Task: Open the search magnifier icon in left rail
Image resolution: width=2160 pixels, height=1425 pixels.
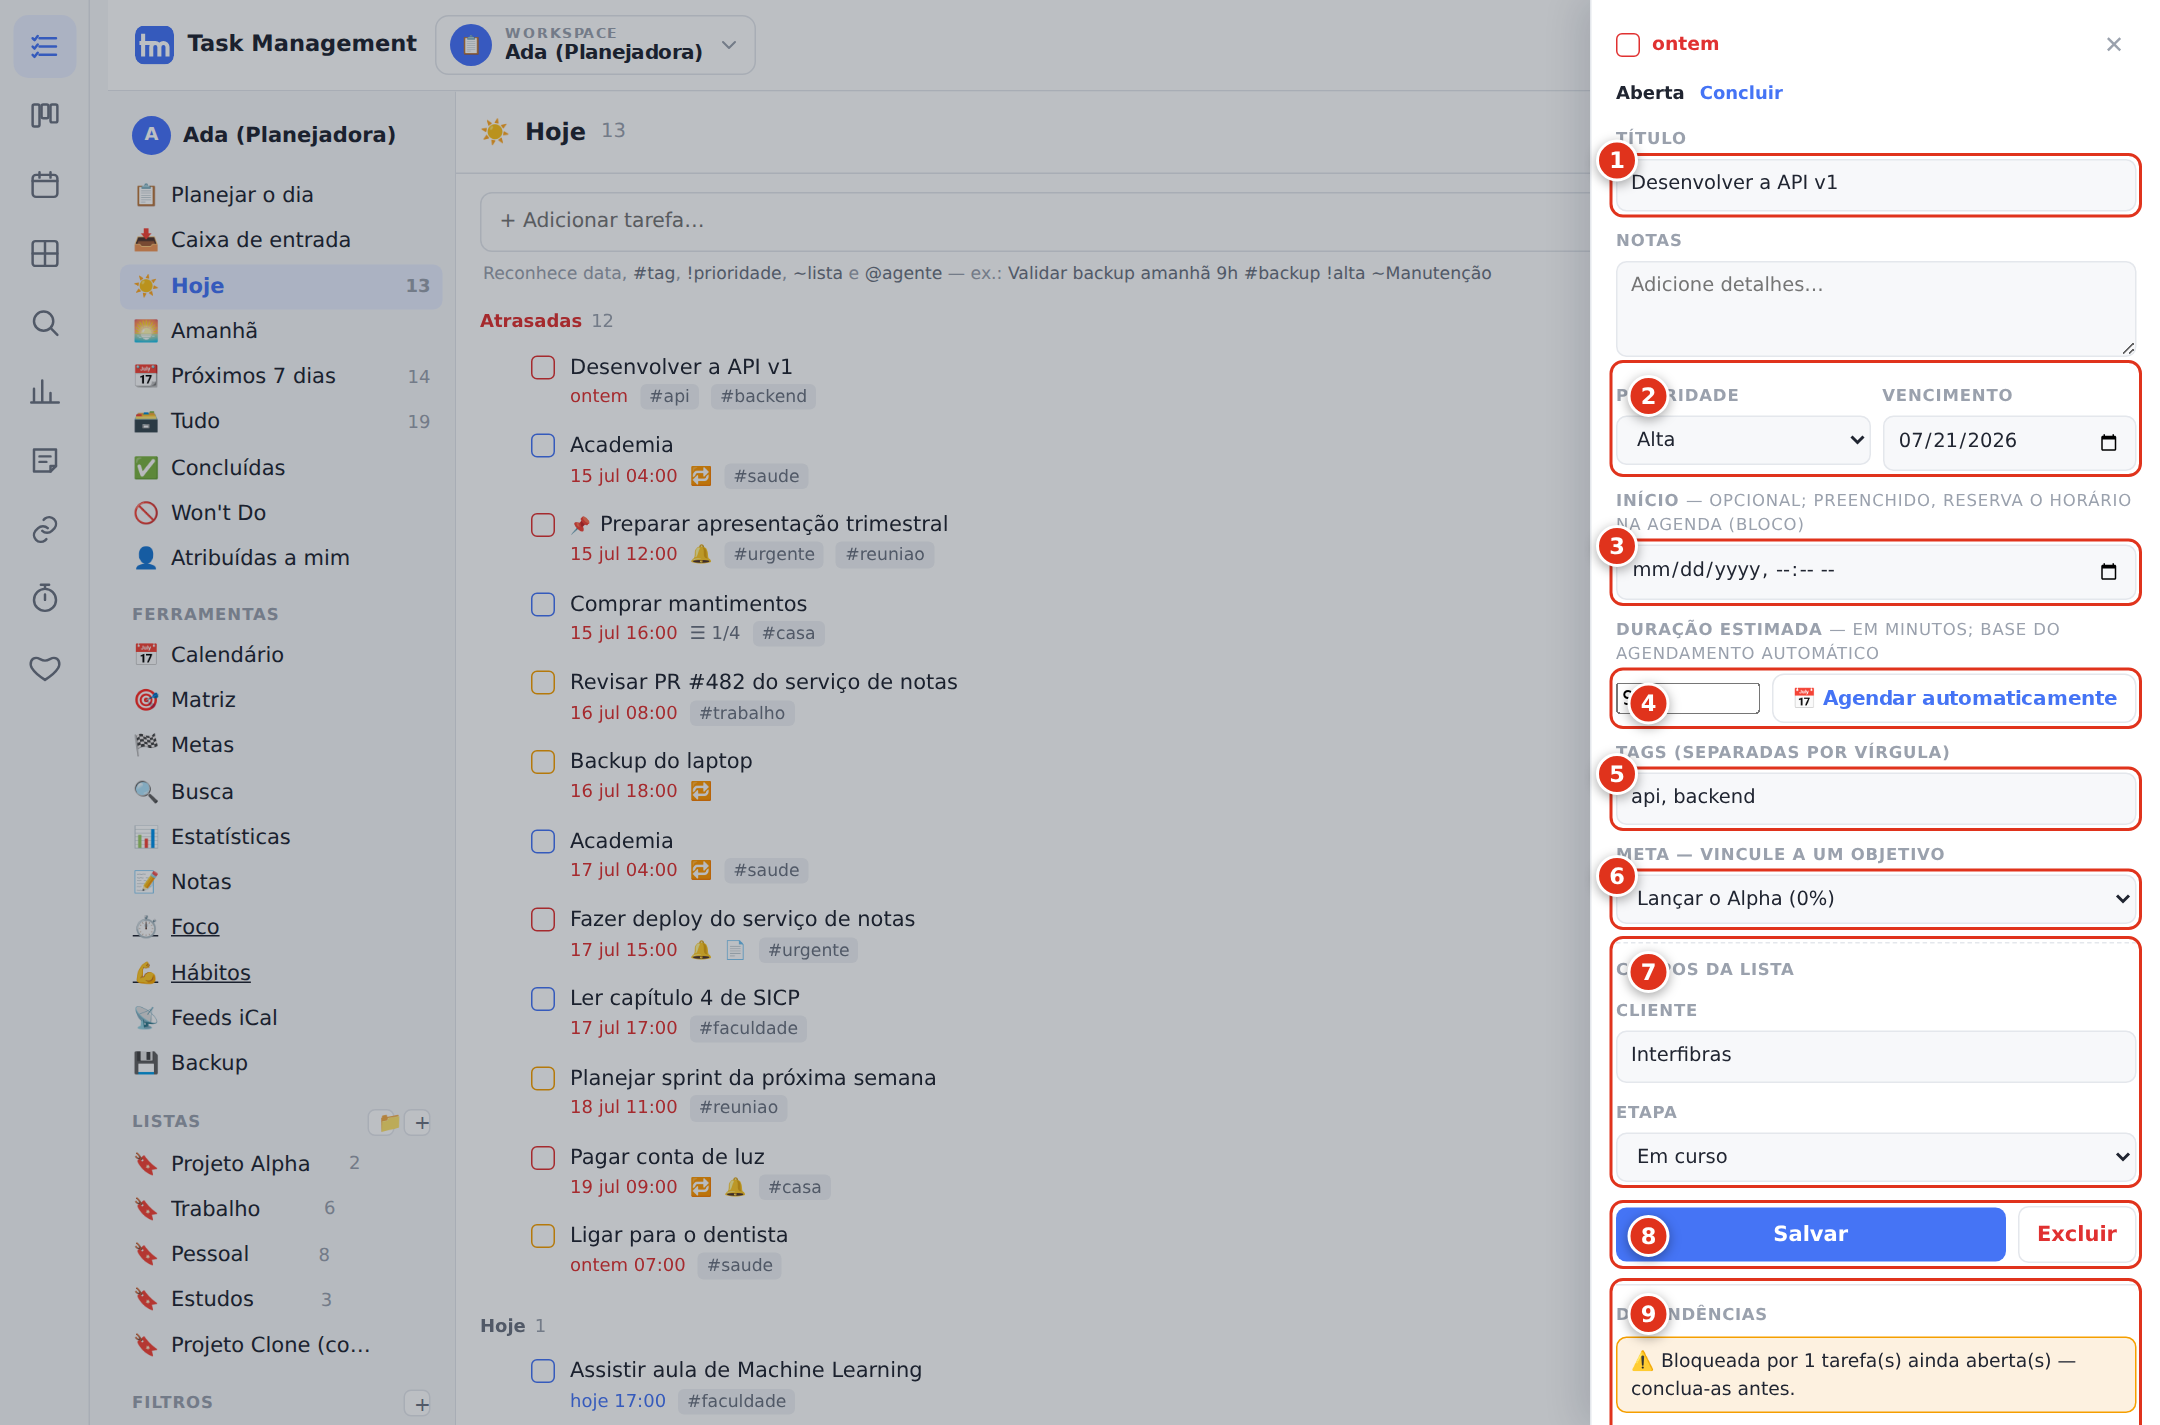Action: click(45, 322)
